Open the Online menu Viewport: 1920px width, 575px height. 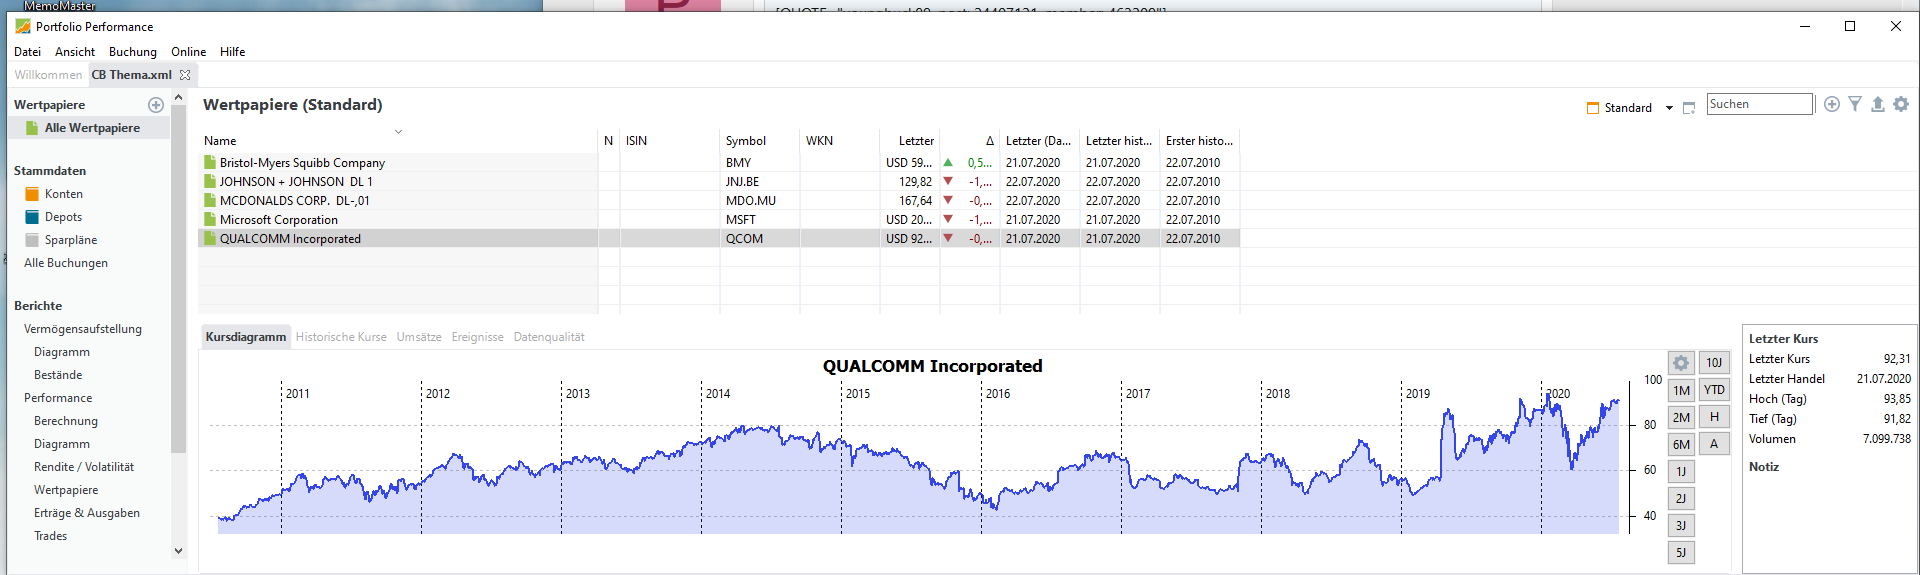click(x=188, y=52)
